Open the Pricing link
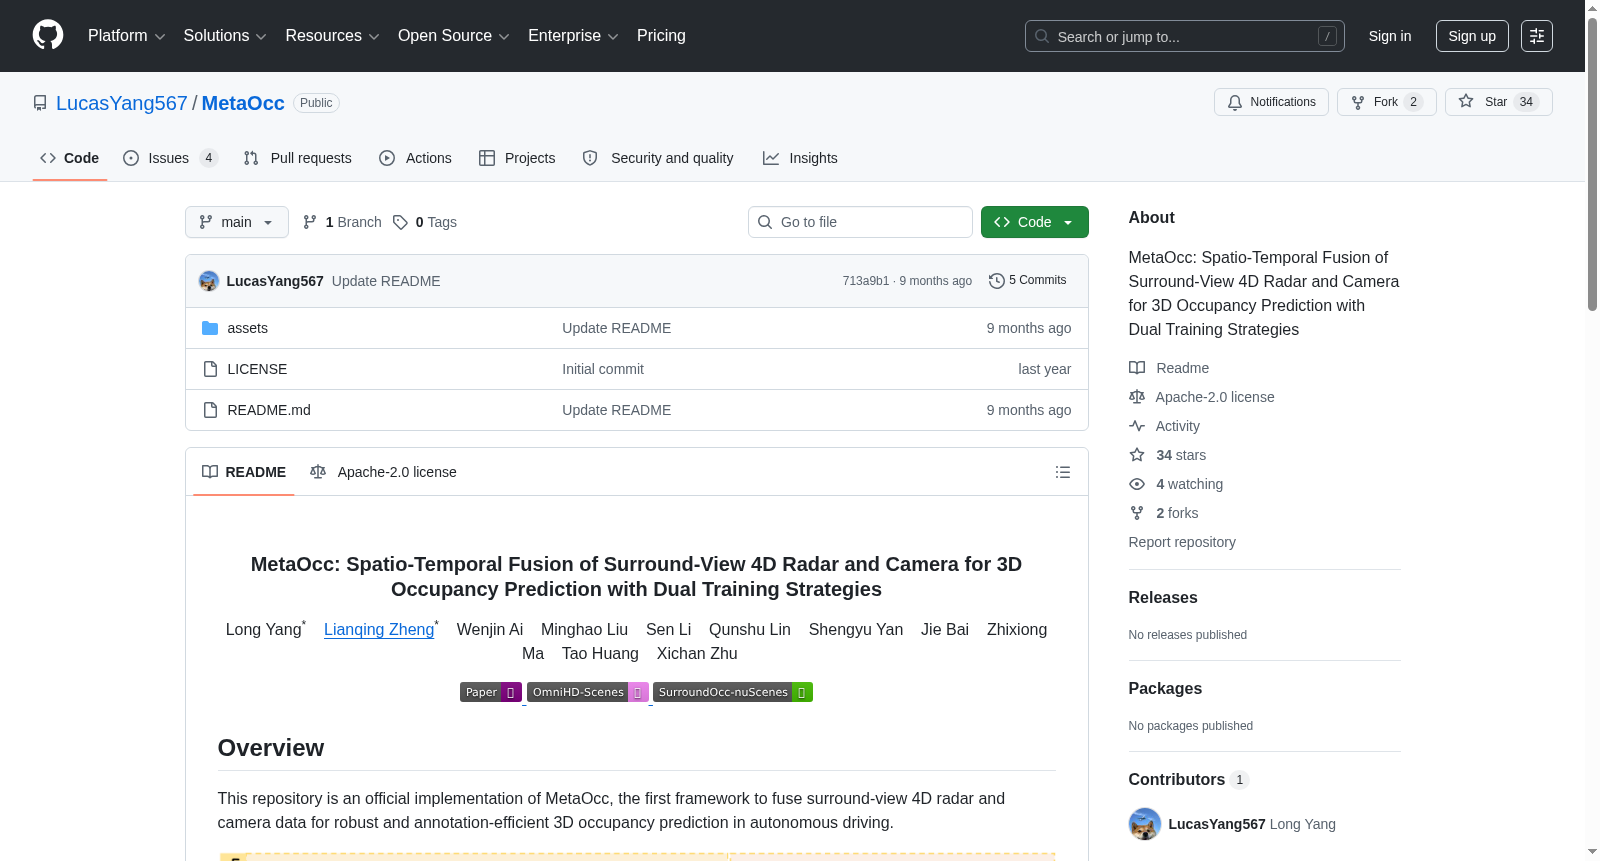The width and height of the screenshot is (1600, 861). 661,36
